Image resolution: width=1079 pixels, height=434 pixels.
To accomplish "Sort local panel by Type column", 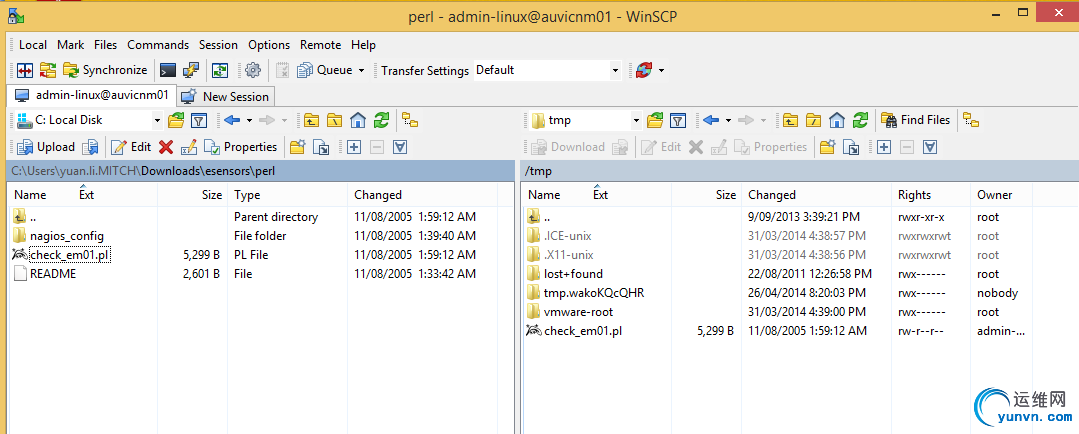I will [x=288, y=195].
